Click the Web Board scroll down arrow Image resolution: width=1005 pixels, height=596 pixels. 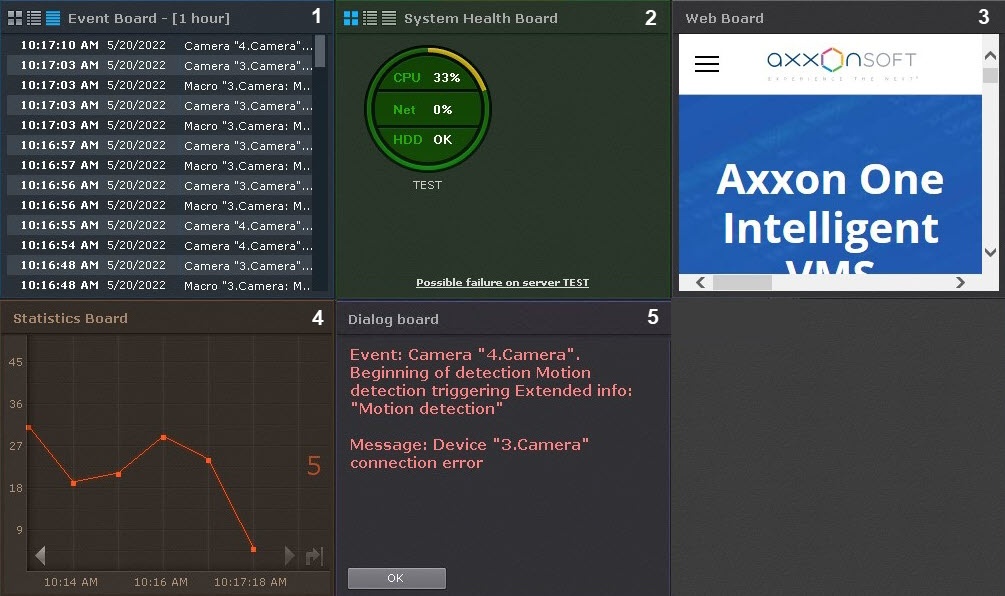[x=990, y=252]
